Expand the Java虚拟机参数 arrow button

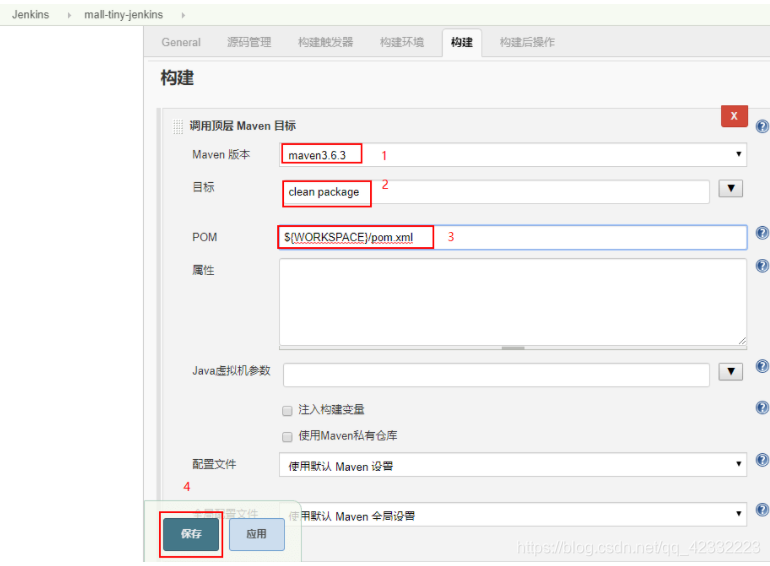coord(731,372)
